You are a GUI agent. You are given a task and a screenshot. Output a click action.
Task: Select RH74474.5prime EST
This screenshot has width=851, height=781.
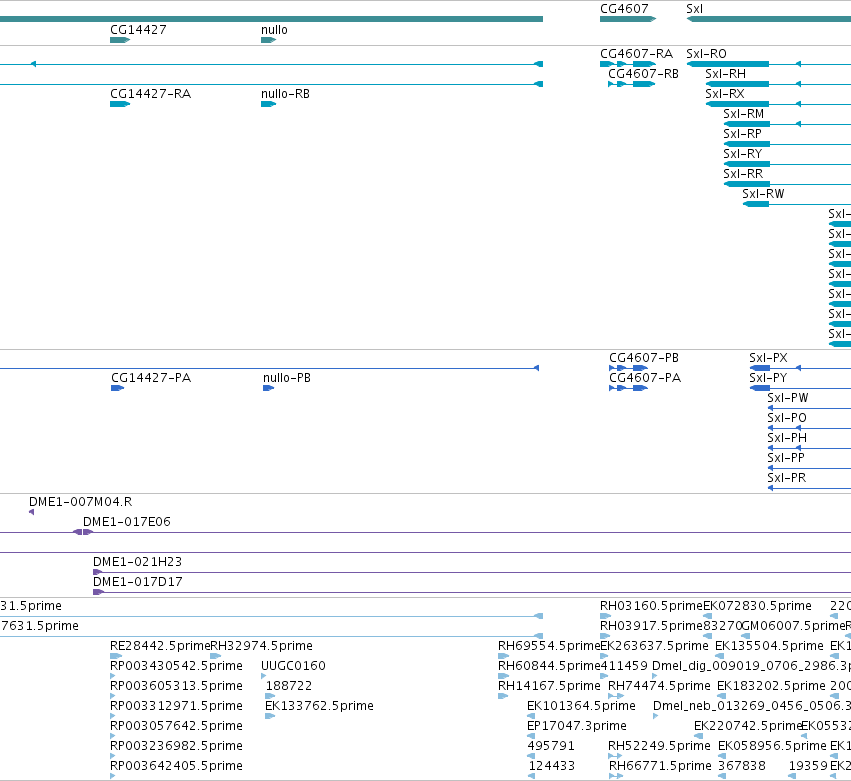point(617,696)
